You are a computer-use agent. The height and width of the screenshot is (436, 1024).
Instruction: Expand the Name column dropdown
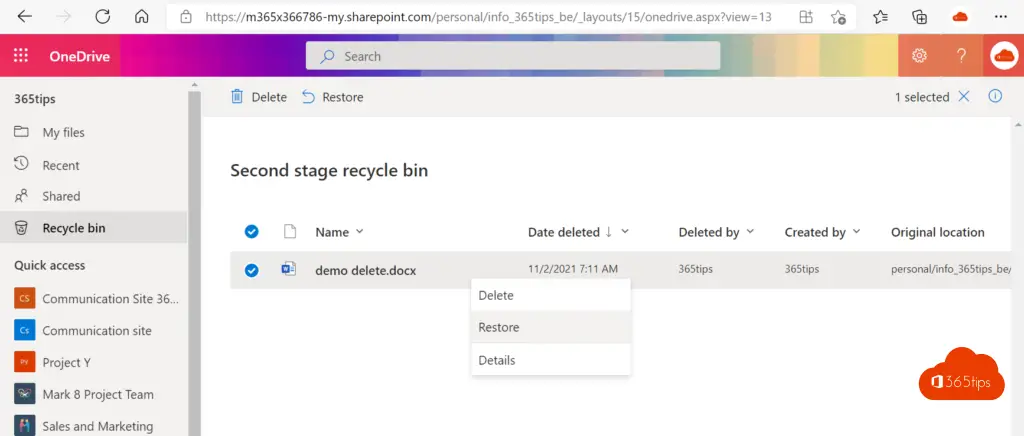point(359,232)
